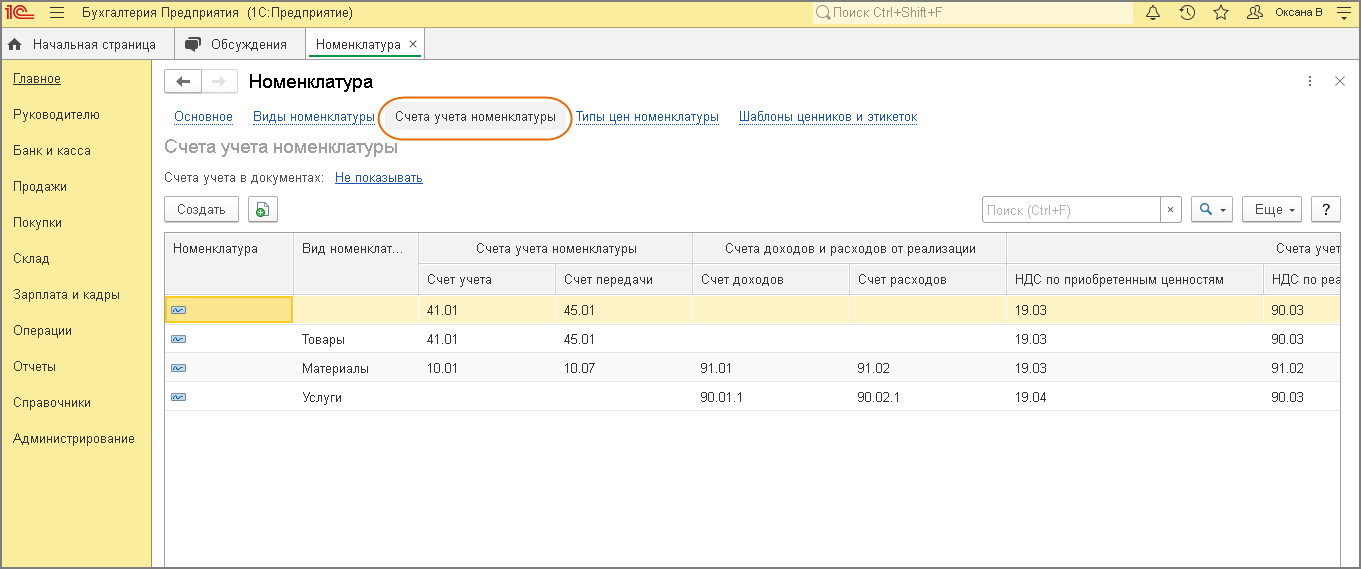Switch to the Обсуждения tab
1361x569 pixels.
[238, 44]
